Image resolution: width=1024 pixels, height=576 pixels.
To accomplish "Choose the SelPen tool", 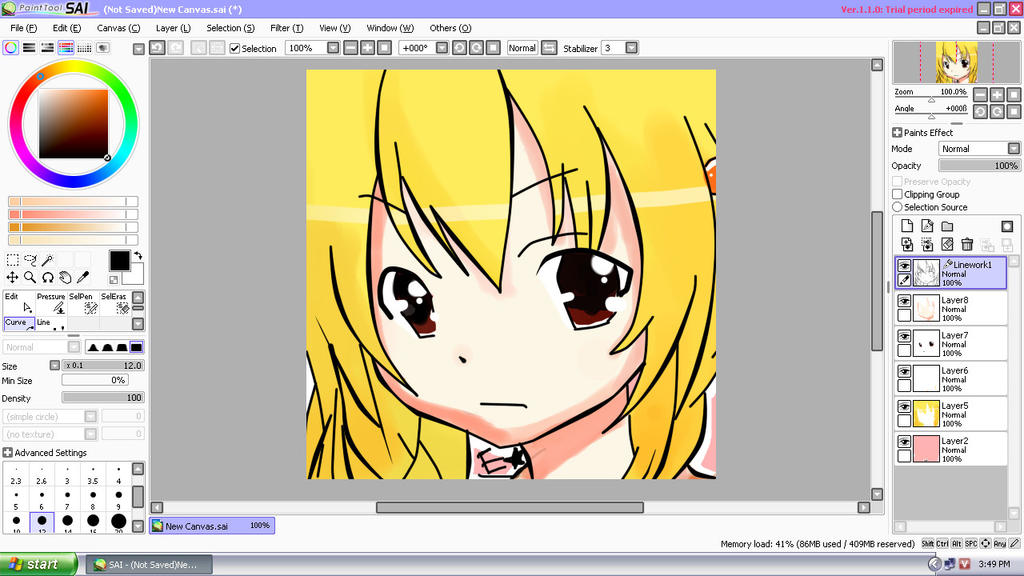I will click(x=83, y=303).
